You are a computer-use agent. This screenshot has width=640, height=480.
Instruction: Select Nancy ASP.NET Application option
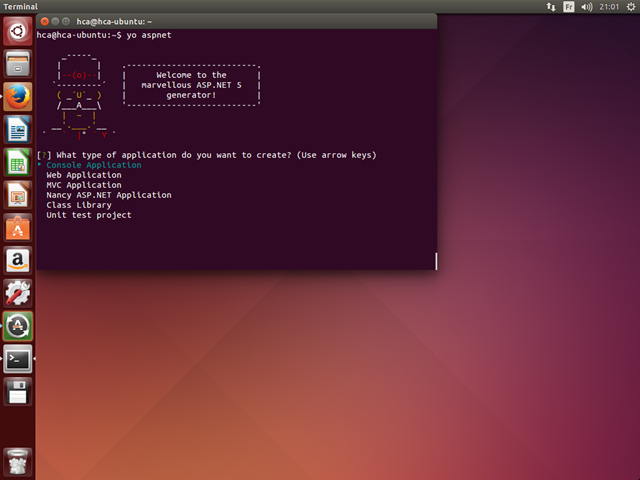coord(109,195)
